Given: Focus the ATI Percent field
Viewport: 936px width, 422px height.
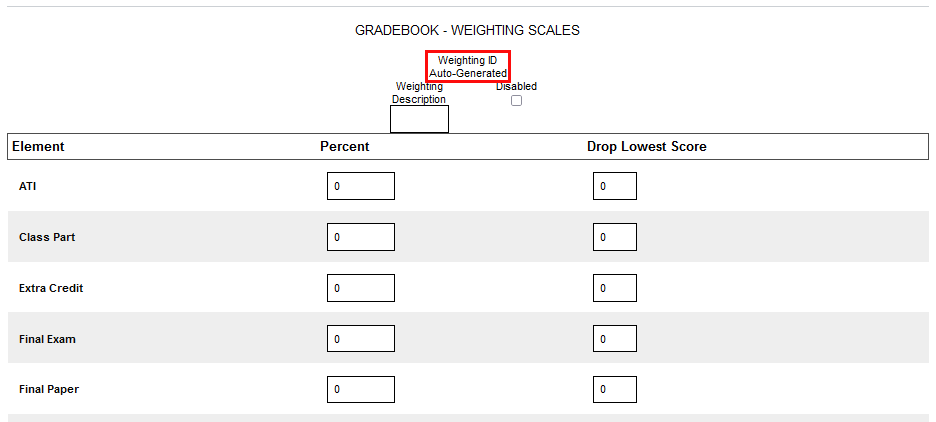Looking at the screenshot, I should [360, 186].
